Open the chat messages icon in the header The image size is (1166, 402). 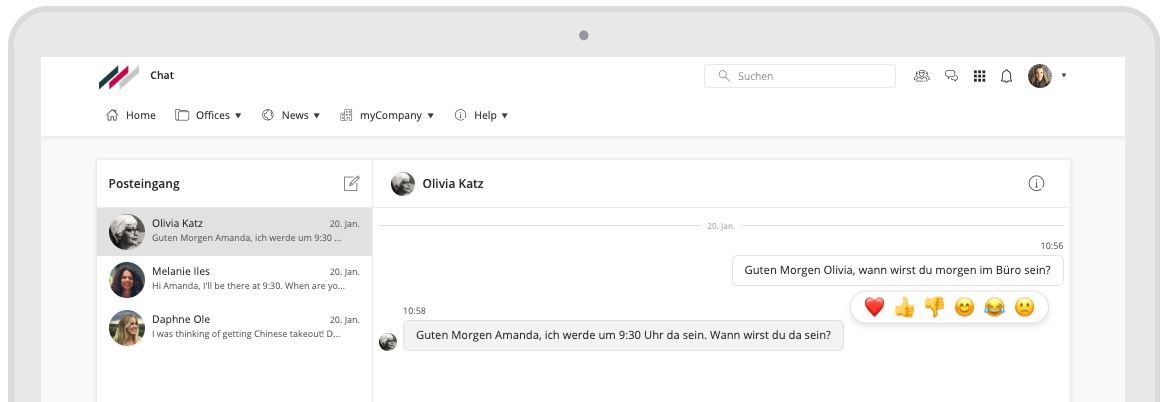point(951,76)
